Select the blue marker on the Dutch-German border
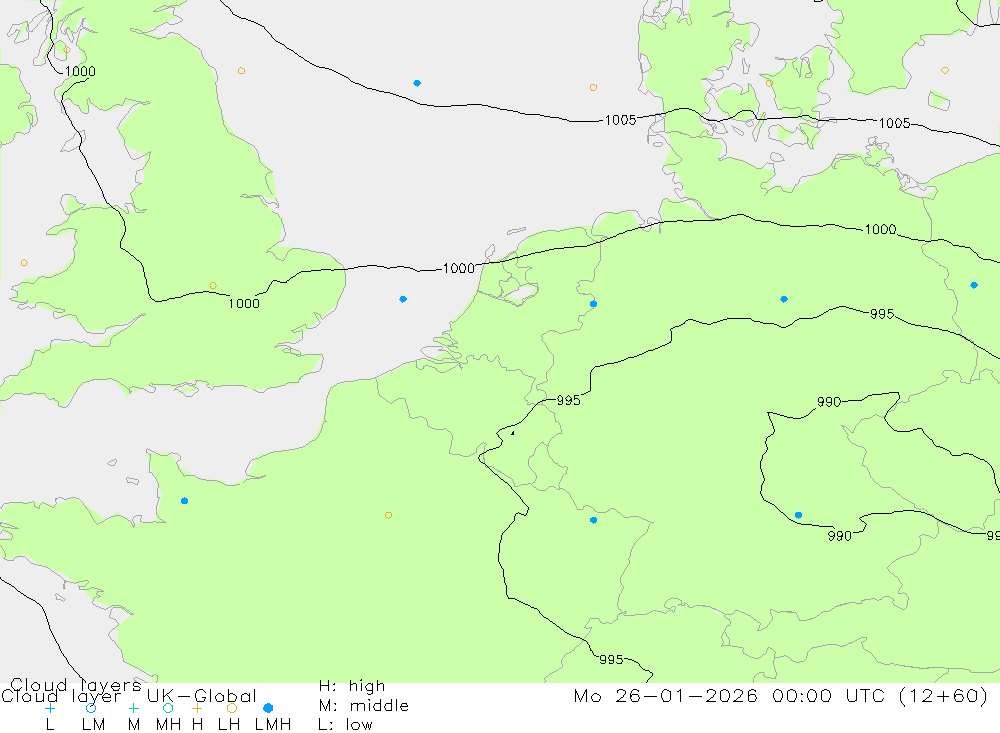Screen dimensions: 1000x733 (593, 304)
